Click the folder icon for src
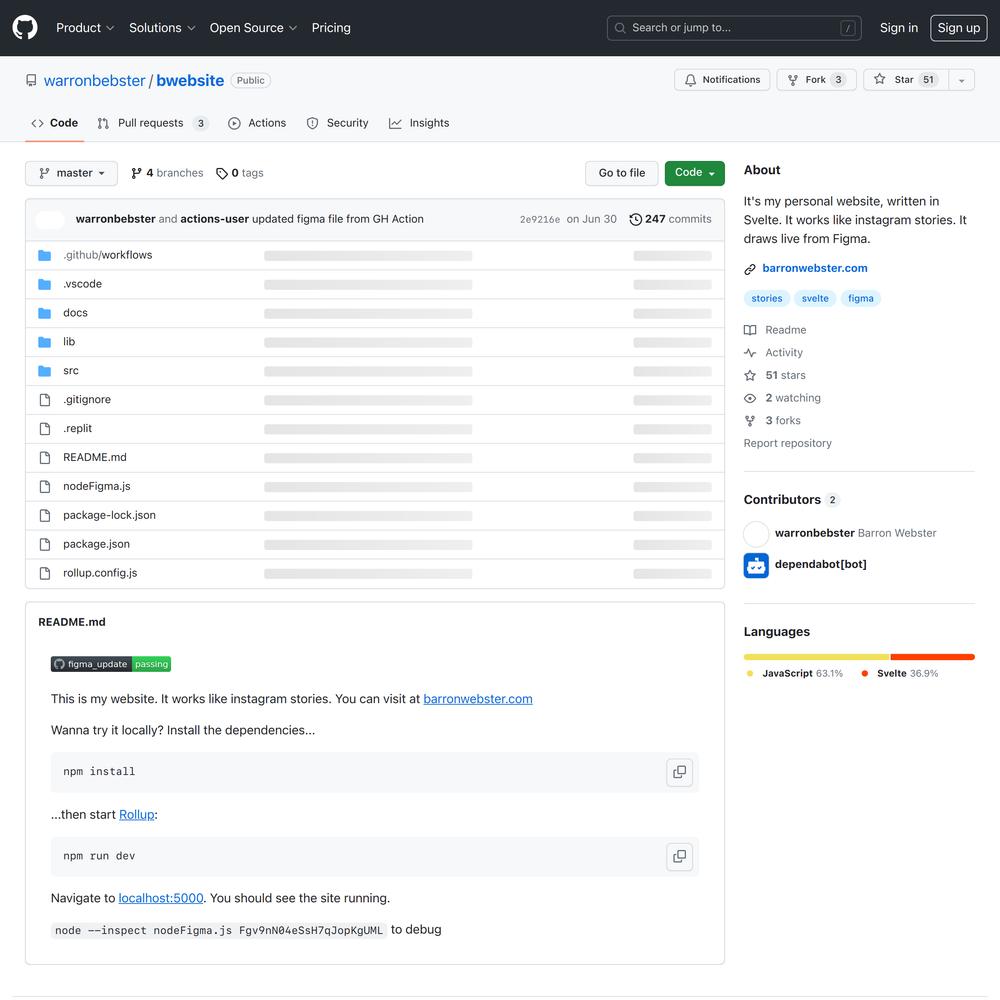Screen dimensions: 1000x1000 [x=45, y=371]
